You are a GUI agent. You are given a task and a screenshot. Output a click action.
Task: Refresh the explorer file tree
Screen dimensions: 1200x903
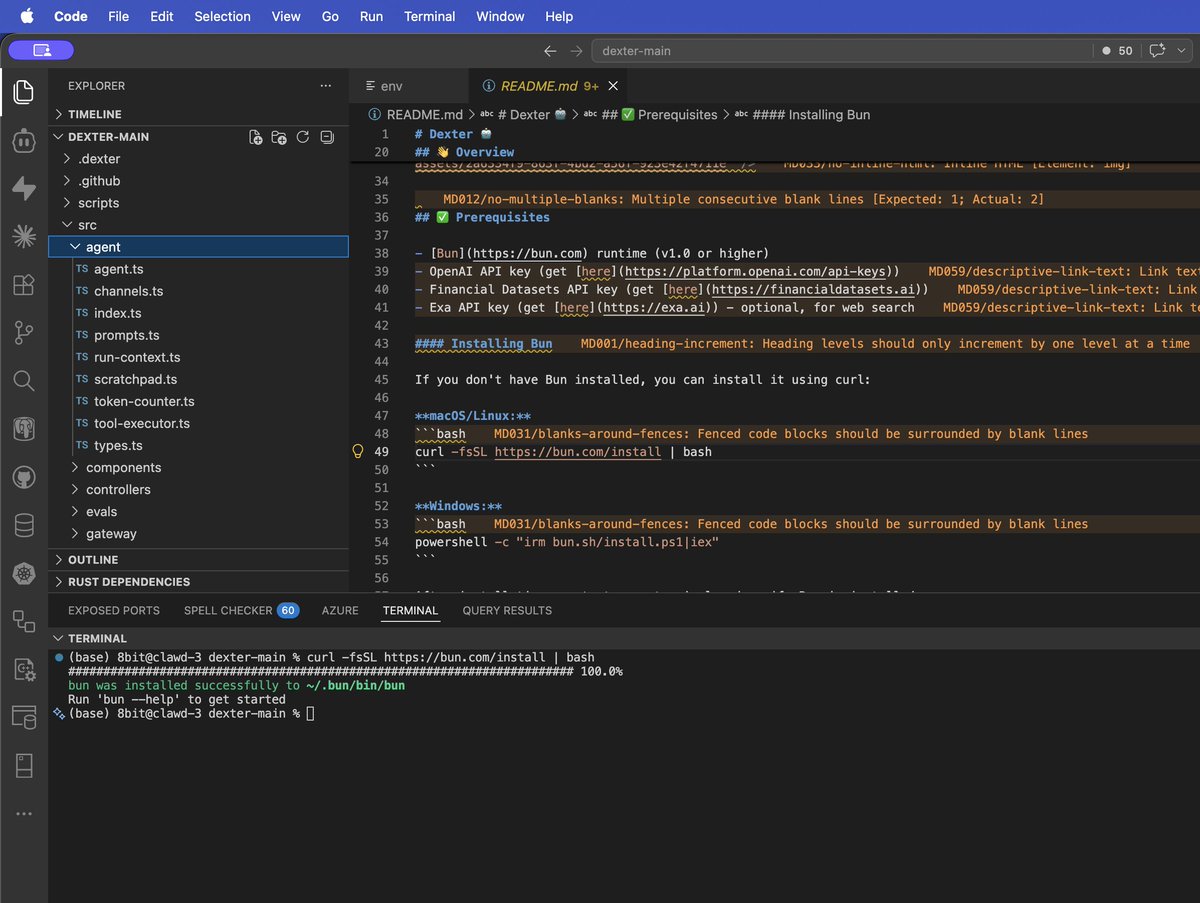302,137
